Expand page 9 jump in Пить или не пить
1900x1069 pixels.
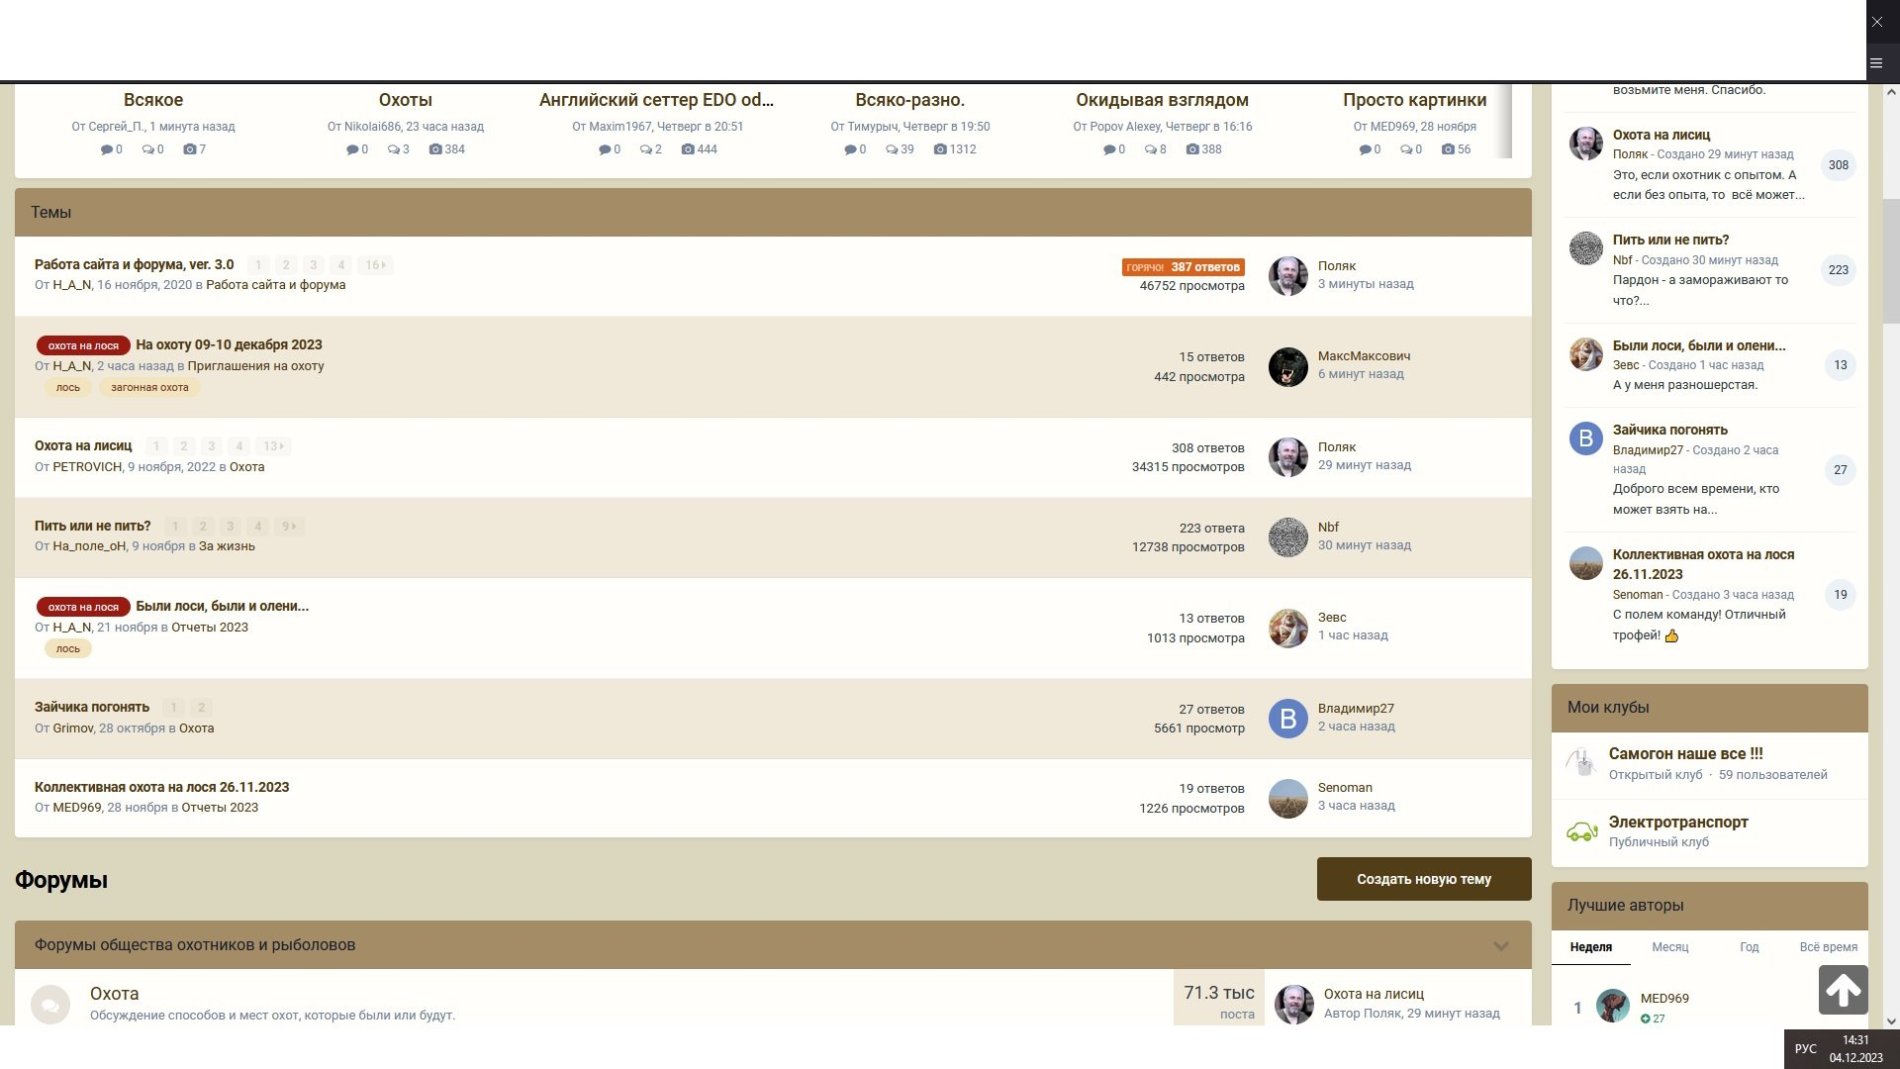pos(288,526)
